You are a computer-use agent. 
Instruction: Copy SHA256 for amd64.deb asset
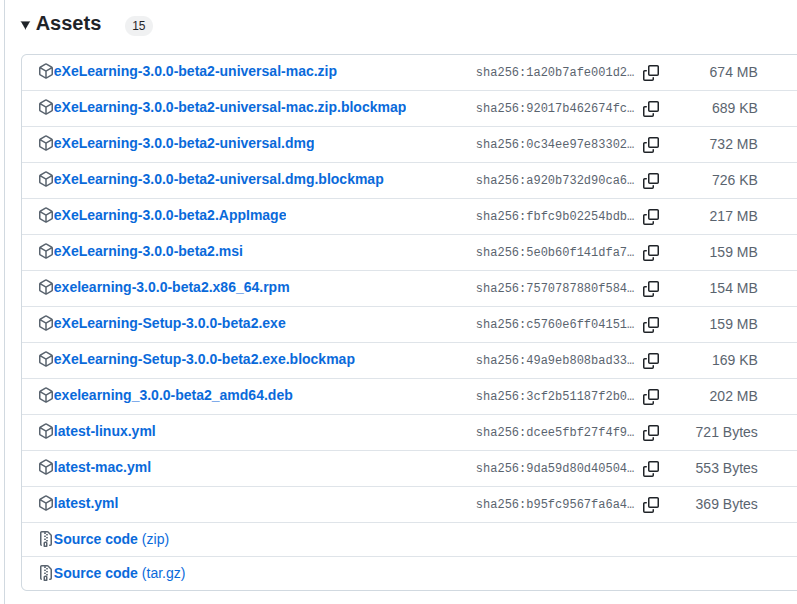point(651,397)
